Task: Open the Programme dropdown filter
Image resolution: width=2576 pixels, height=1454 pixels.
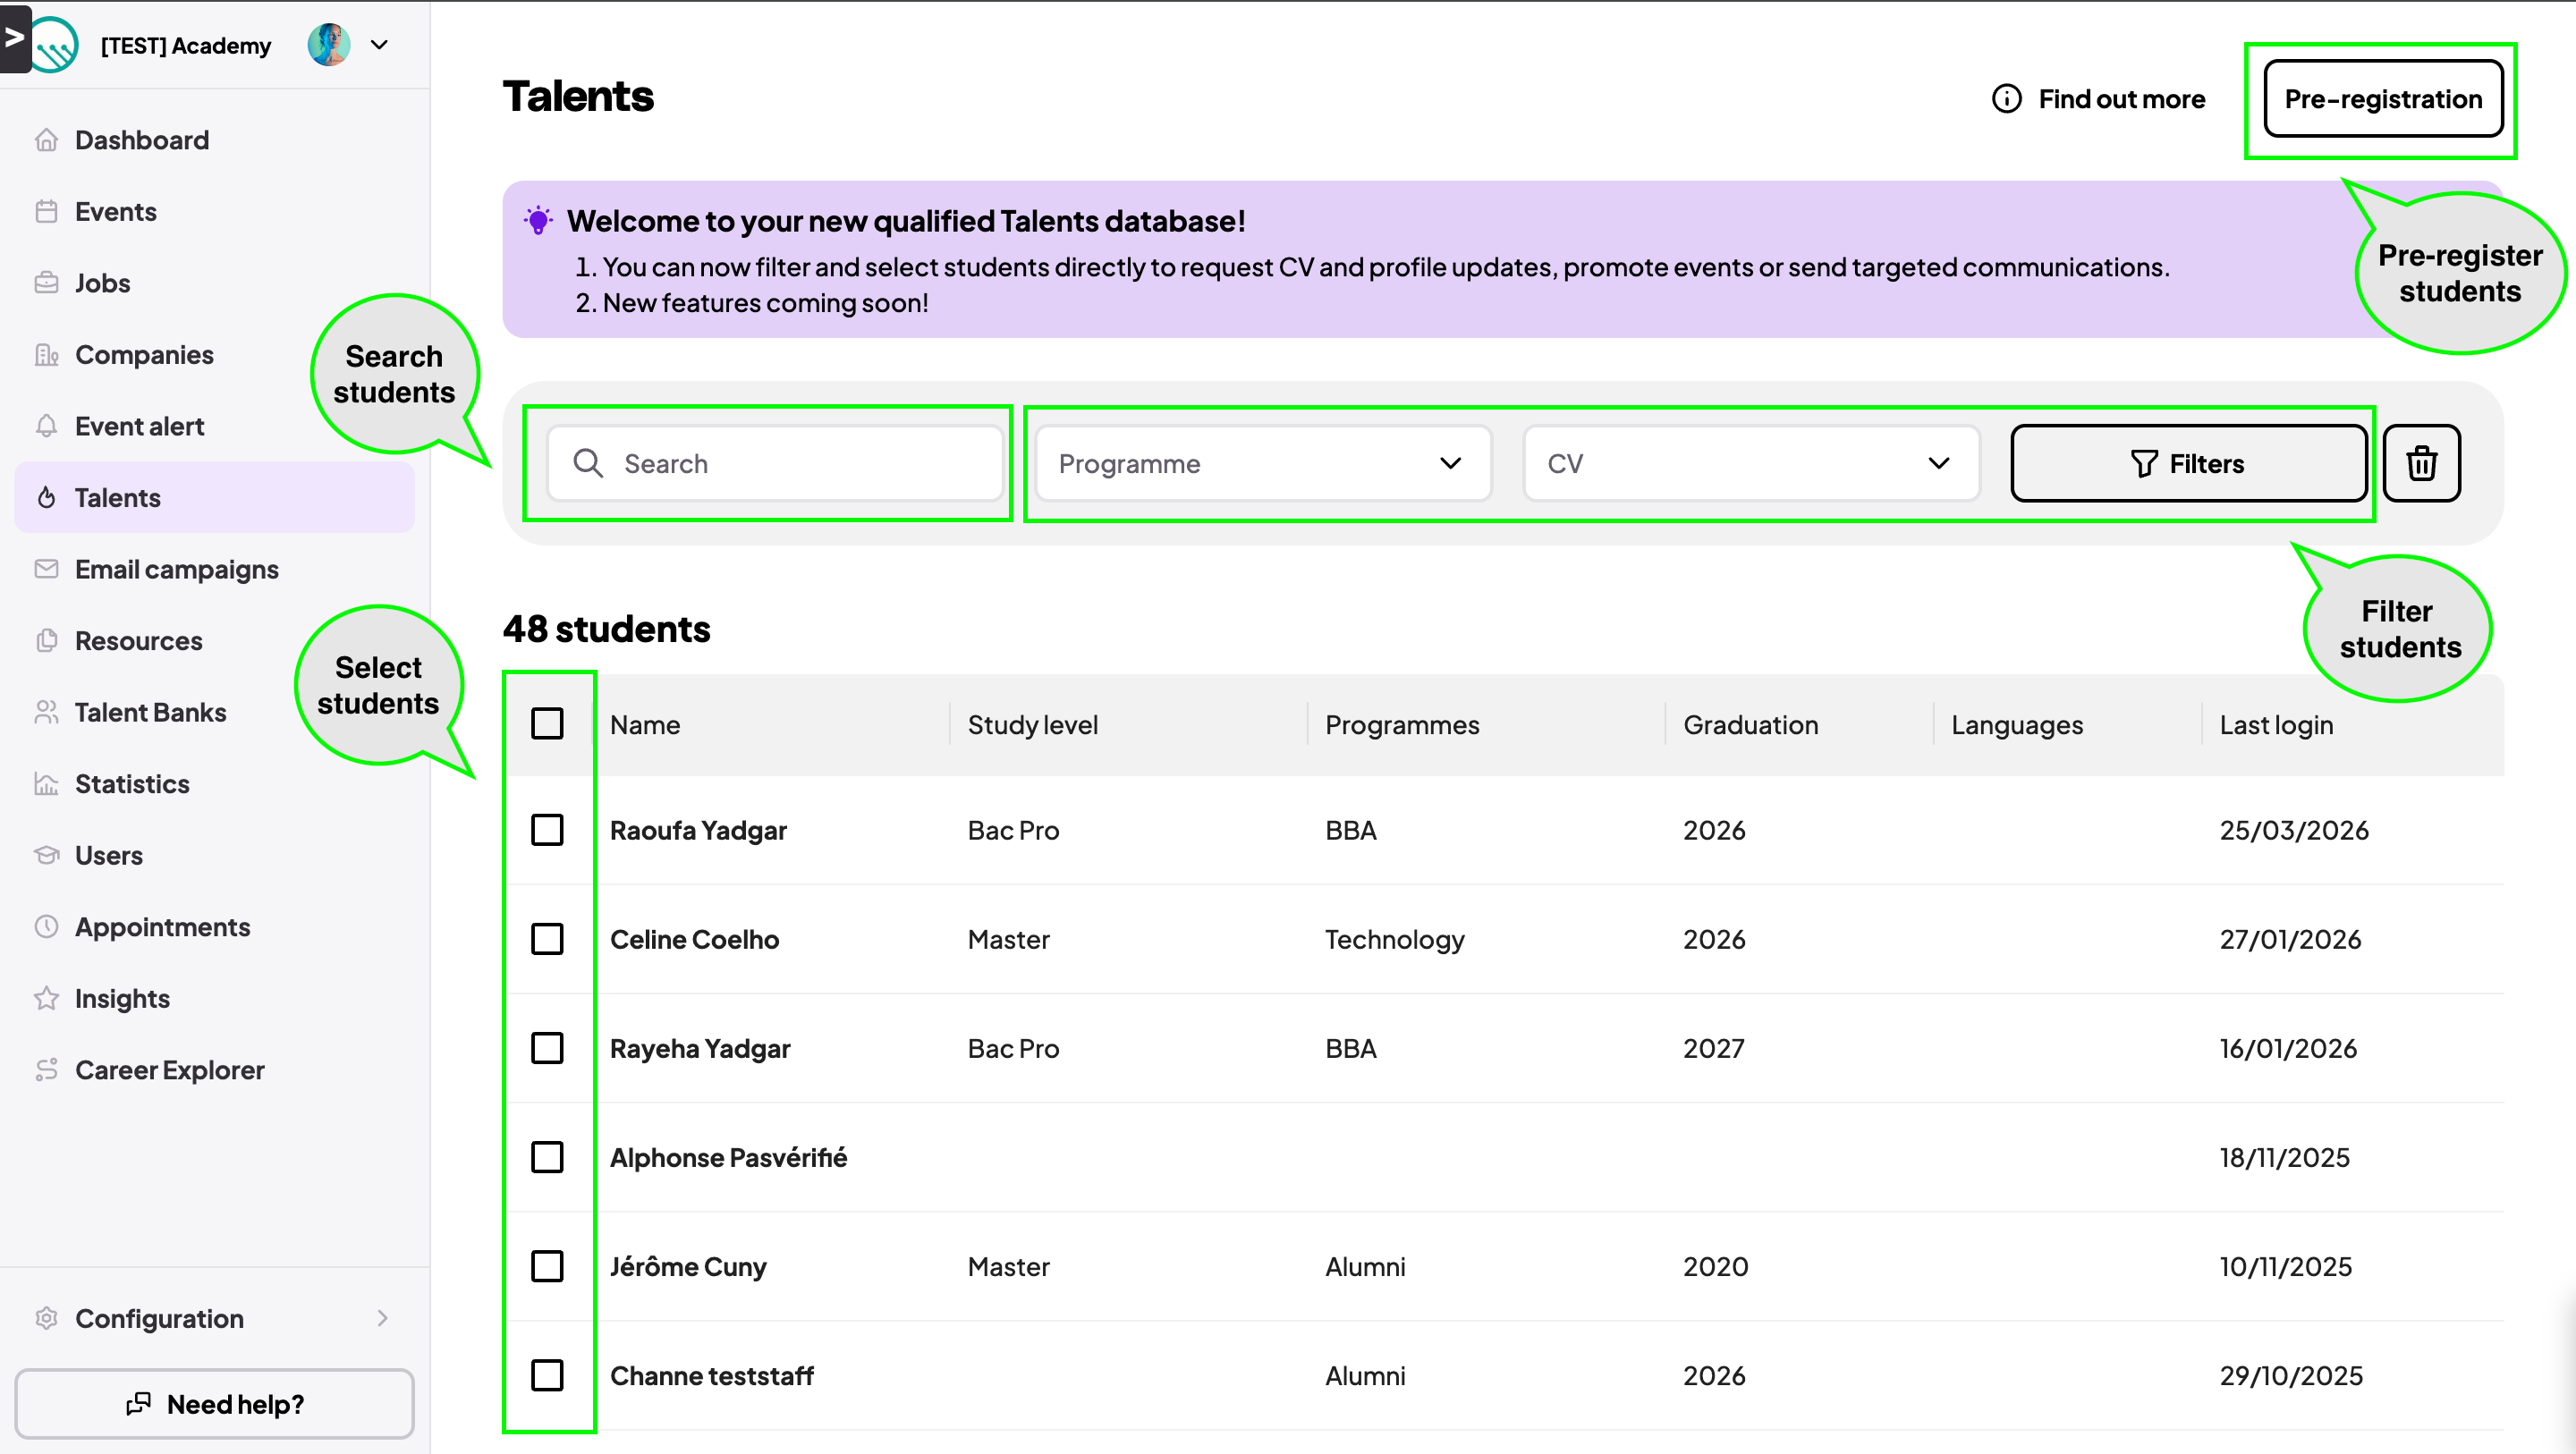Action: click(x=1262, y=463)
